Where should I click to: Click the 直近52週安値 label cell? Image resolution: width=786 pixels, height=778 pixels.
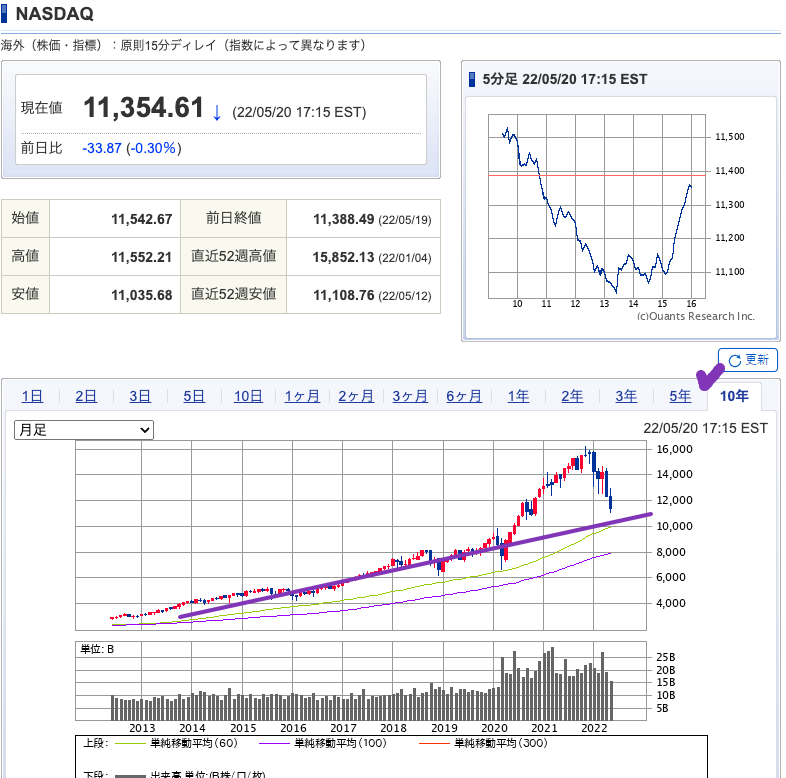coord(234,294)
